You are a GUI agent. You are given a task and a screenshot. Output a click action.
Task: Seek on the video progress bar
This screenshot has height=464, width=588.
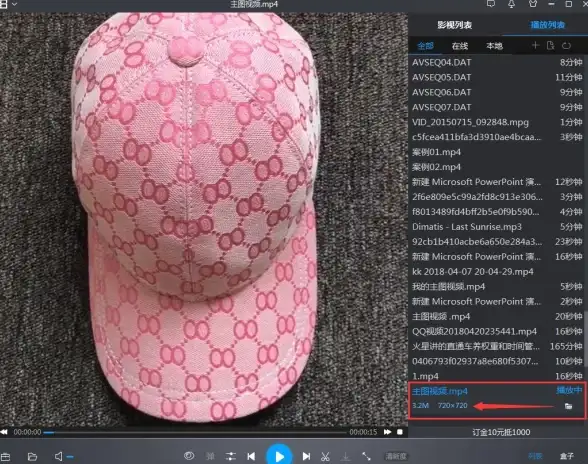[x=195, y=432]
